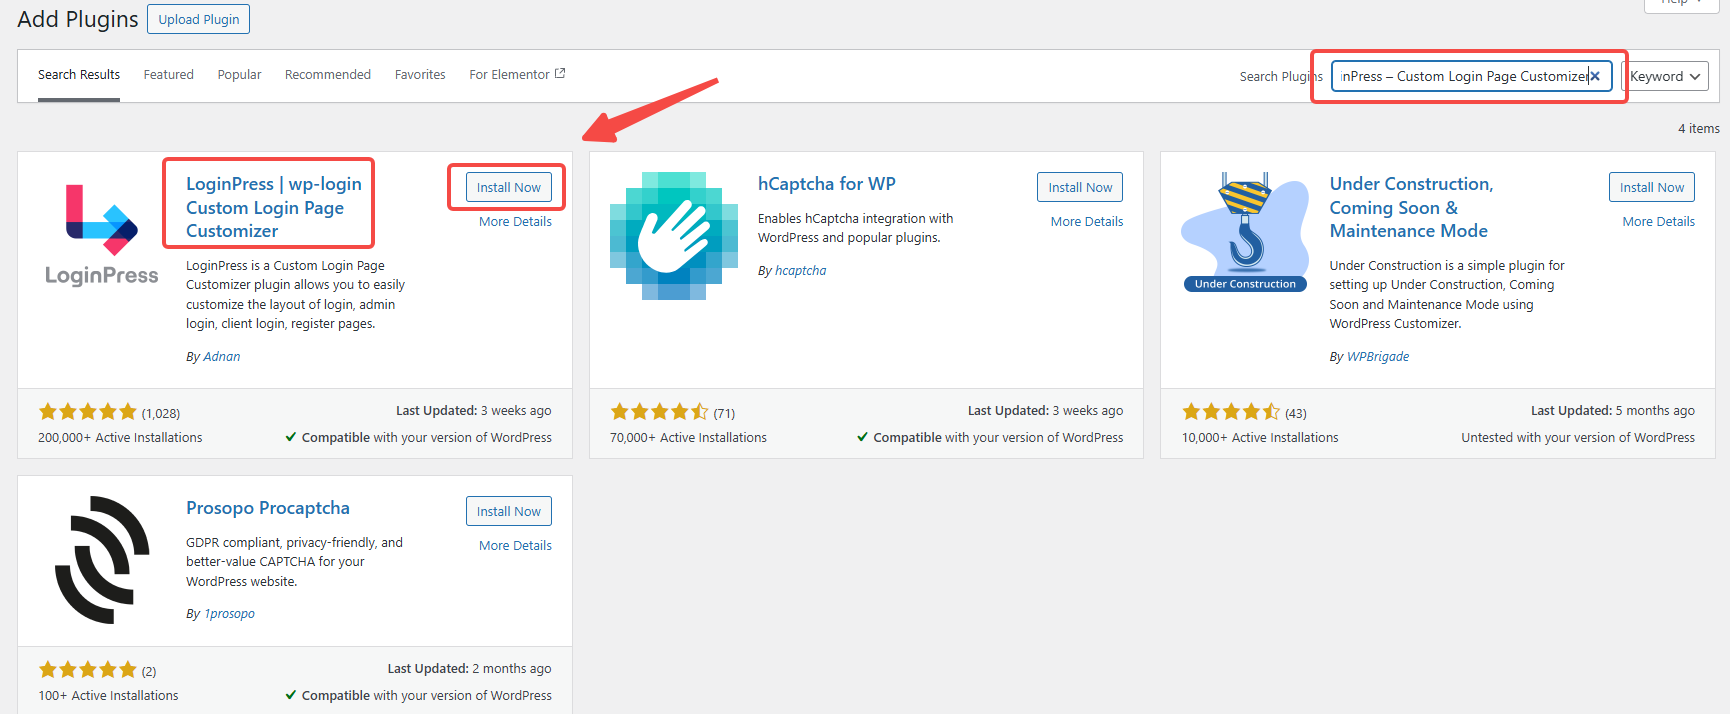Image resolution: width=1730 pixels, height=714 pixels.
Task: Switch to the Featured tab
Action: click(x=168, y=75)
